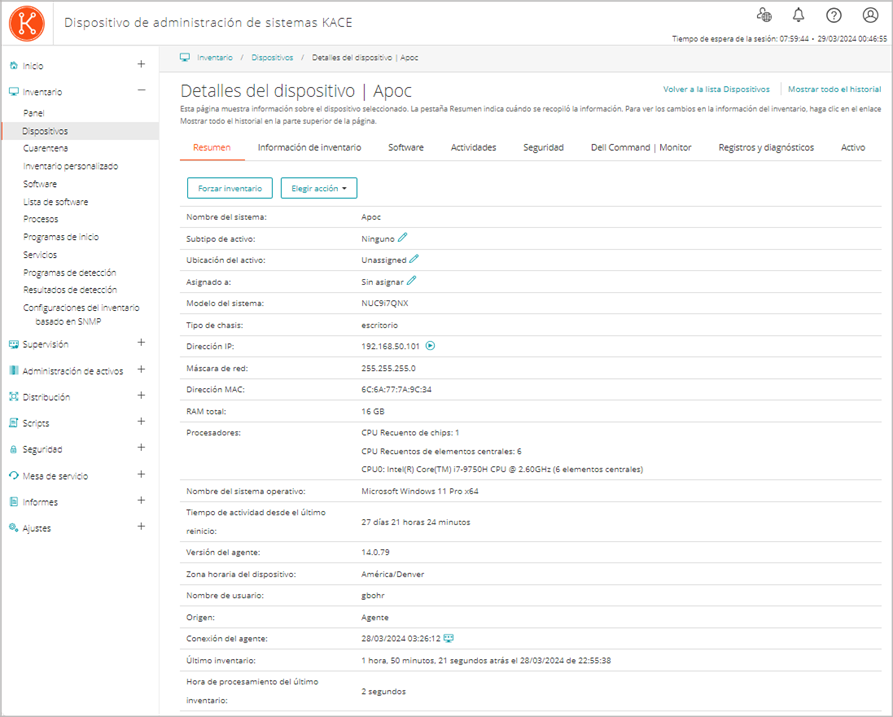Go to Dispositivos in the breadcrumb
Screen dimensions: 893x717
click(x=272, y=58)
